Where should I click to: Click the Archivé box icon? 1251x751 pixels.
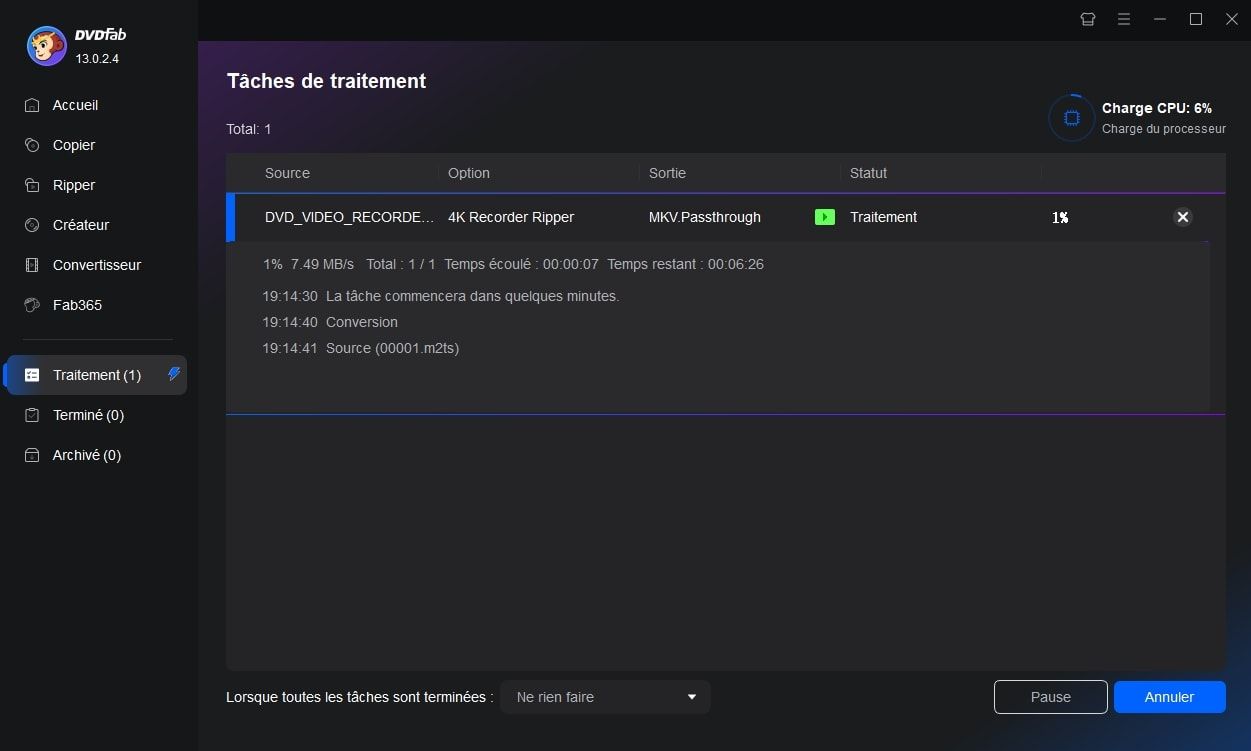pos(32,455)
